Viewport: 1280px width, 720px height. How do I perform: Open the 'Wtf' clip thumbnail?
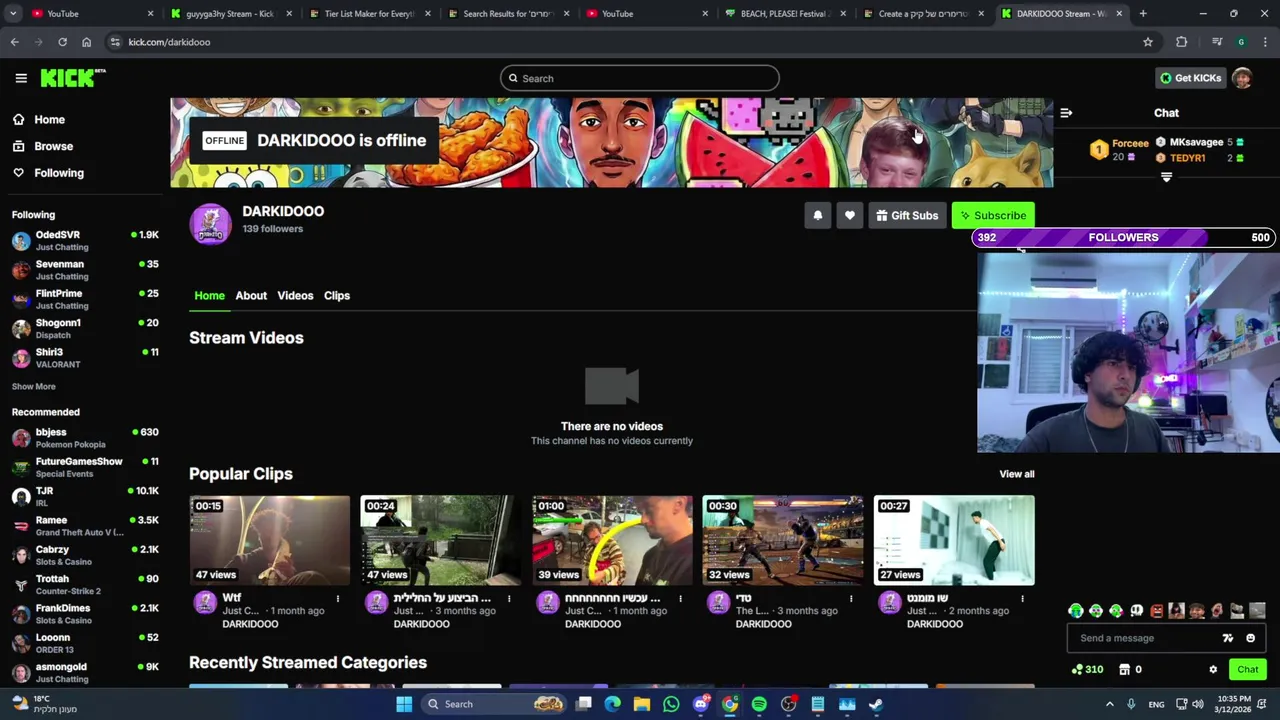click(270, 540)
